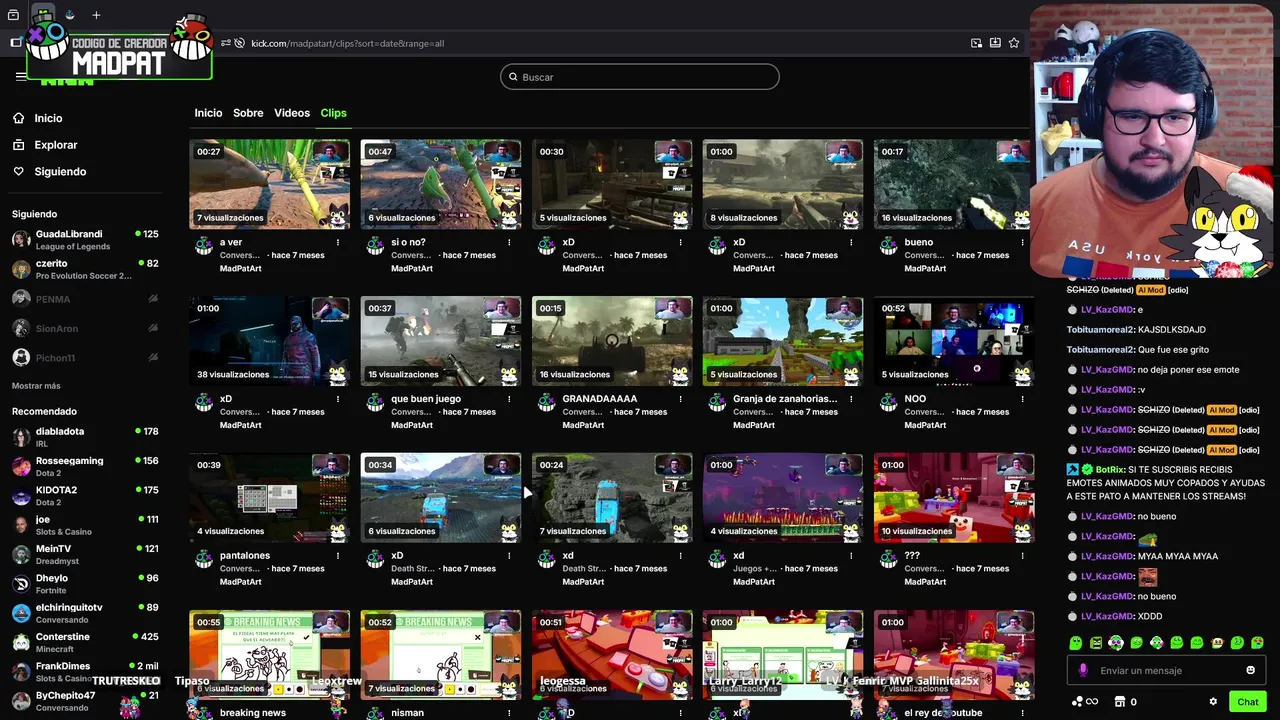The height and width of the screenshot is (720, 1280).
Task: Open chat settings gear icon
Action: [x=1213, y=702]
